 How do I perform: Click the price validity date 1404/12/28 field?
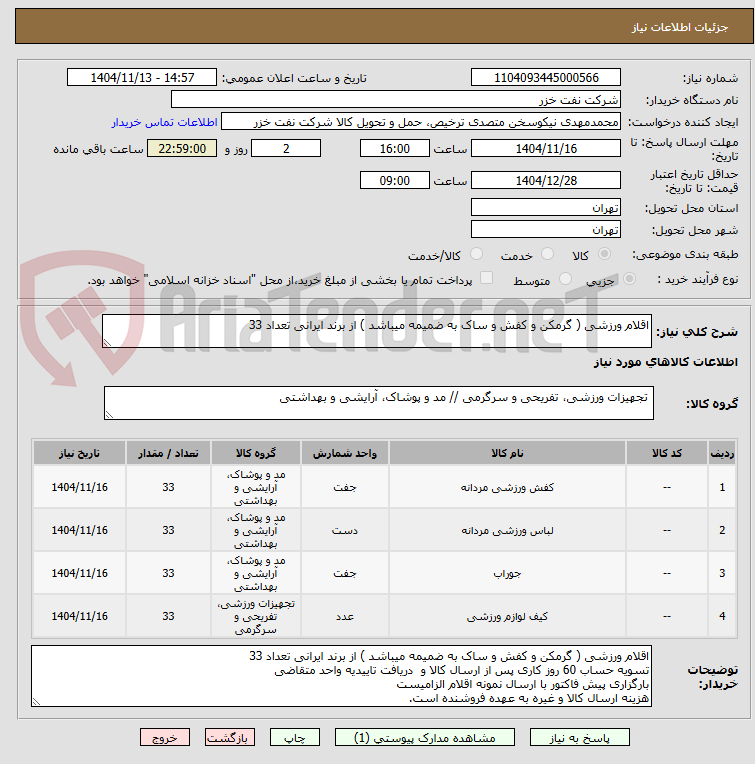tap(546, 180)
